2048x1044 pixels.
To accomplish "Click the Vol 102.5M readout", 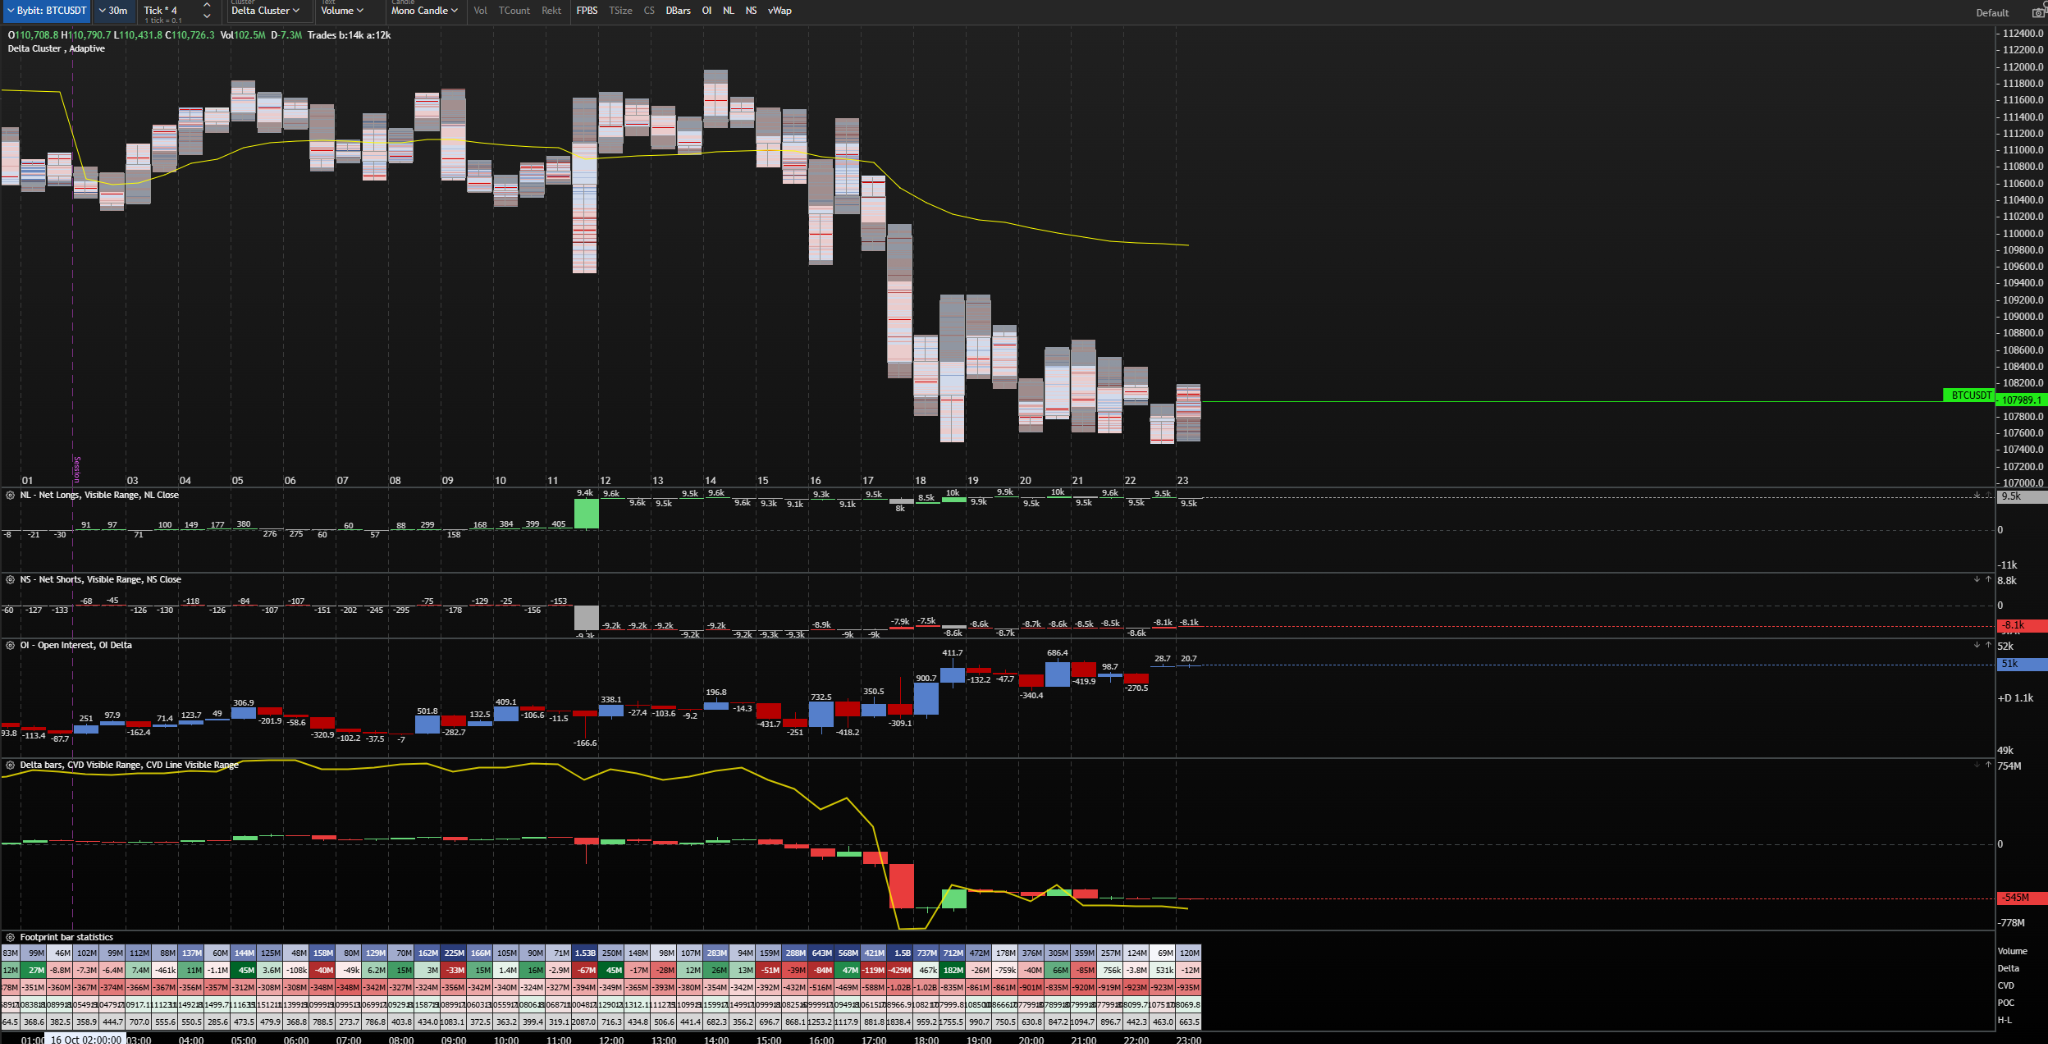I will click(x=242, y=35).
